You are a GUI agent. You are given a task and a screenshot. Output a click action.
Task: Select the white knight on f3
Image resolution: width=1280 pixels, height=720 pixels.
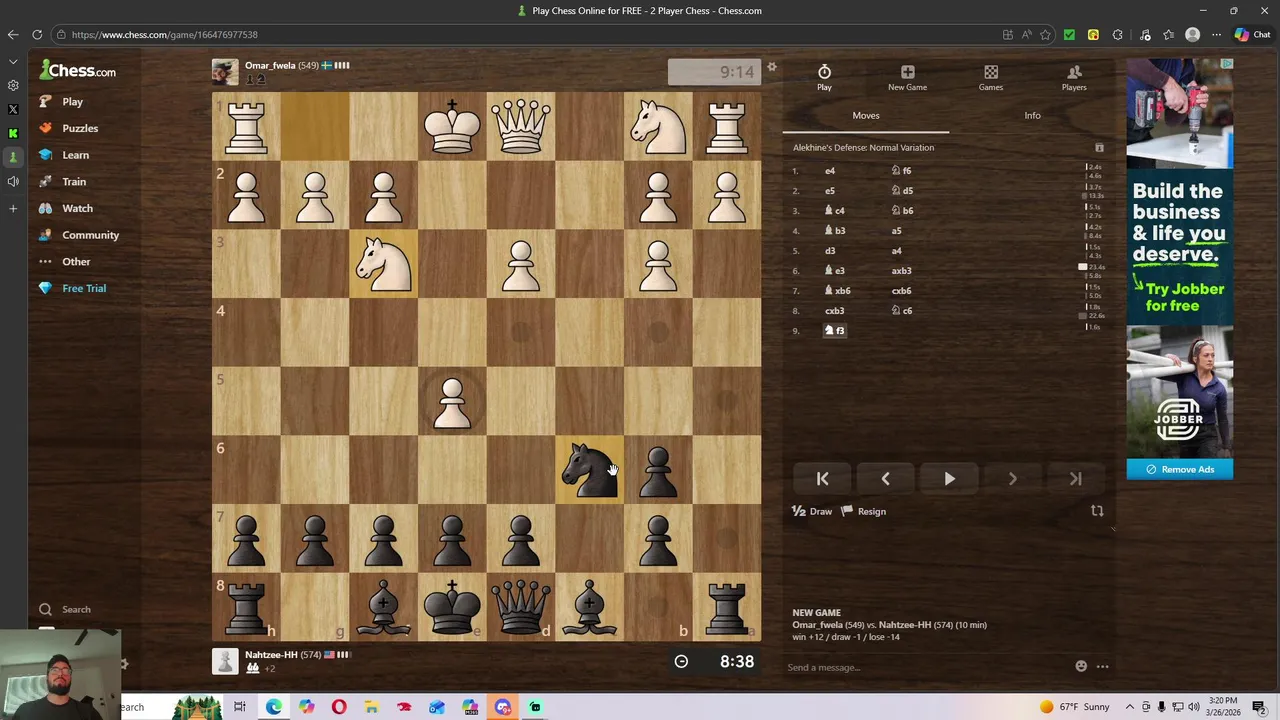[x=384, y=264]
